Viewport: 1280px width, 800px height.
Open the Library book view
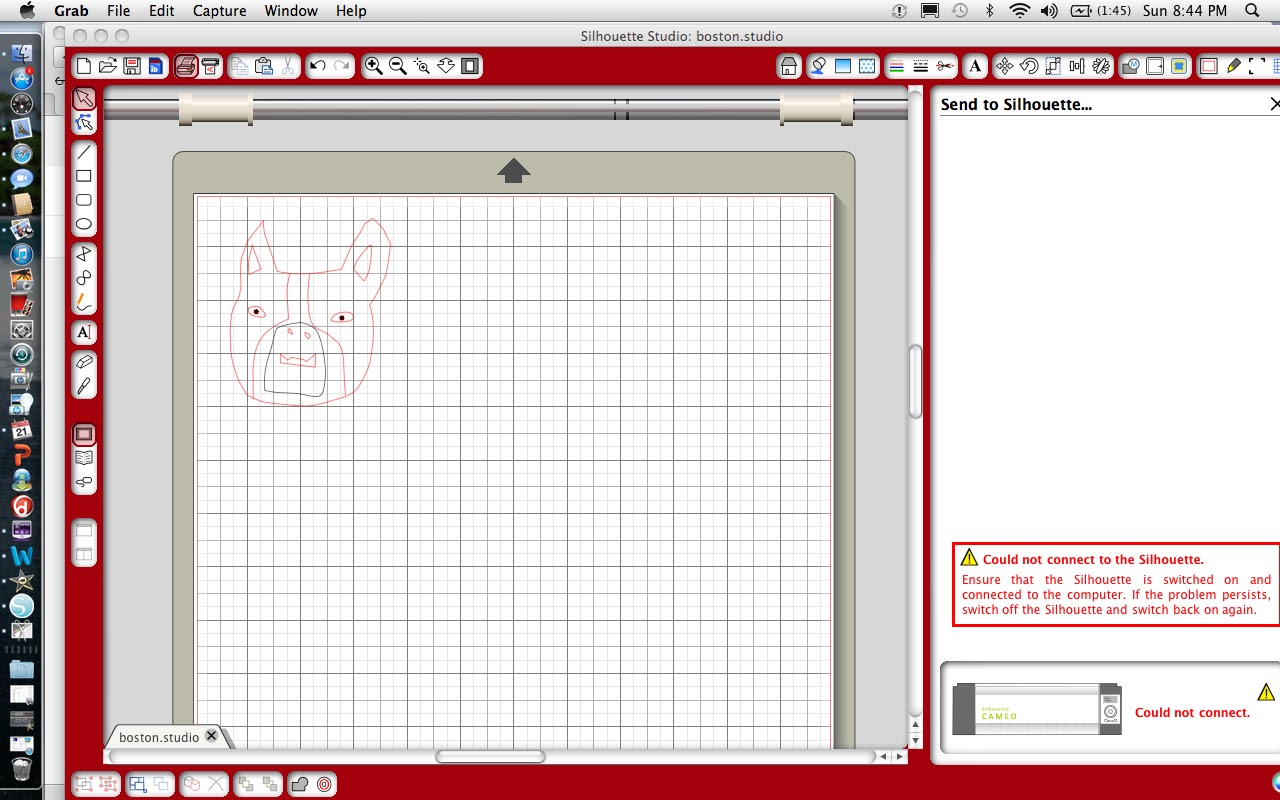coord(84,458)
